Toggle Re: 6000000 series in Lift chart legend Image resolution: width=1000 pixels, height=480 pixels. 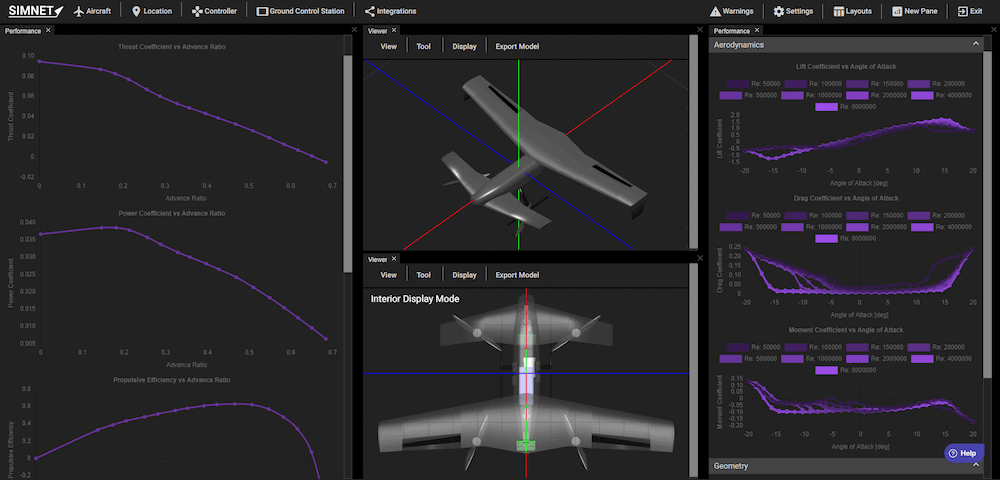pos(846,106)
